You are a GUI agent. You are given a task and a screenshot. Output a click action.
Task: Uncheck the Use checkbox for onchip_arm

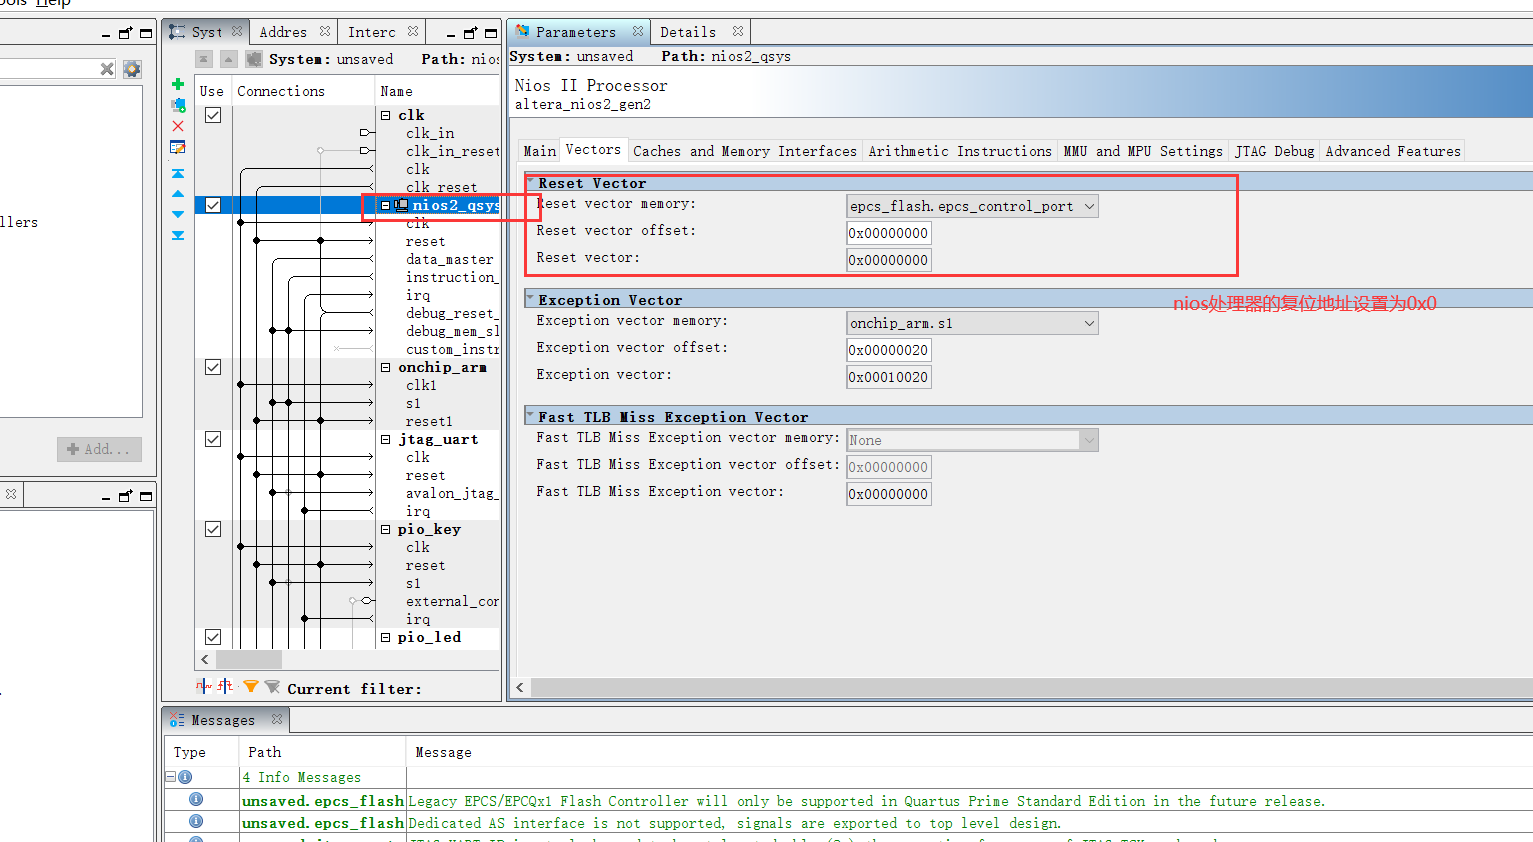click(212, 367)
